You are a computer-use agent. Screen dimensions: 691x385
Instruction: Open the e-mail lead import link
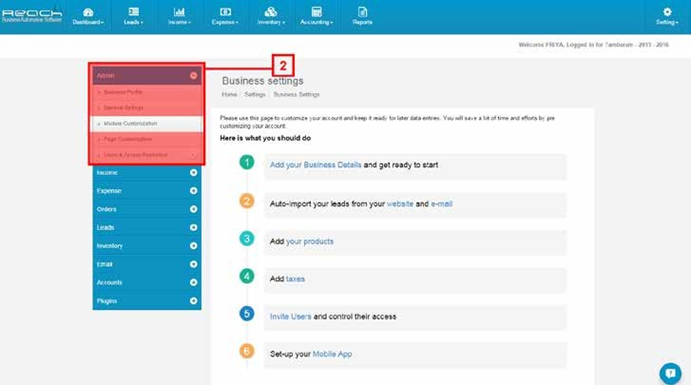point(442,204)
